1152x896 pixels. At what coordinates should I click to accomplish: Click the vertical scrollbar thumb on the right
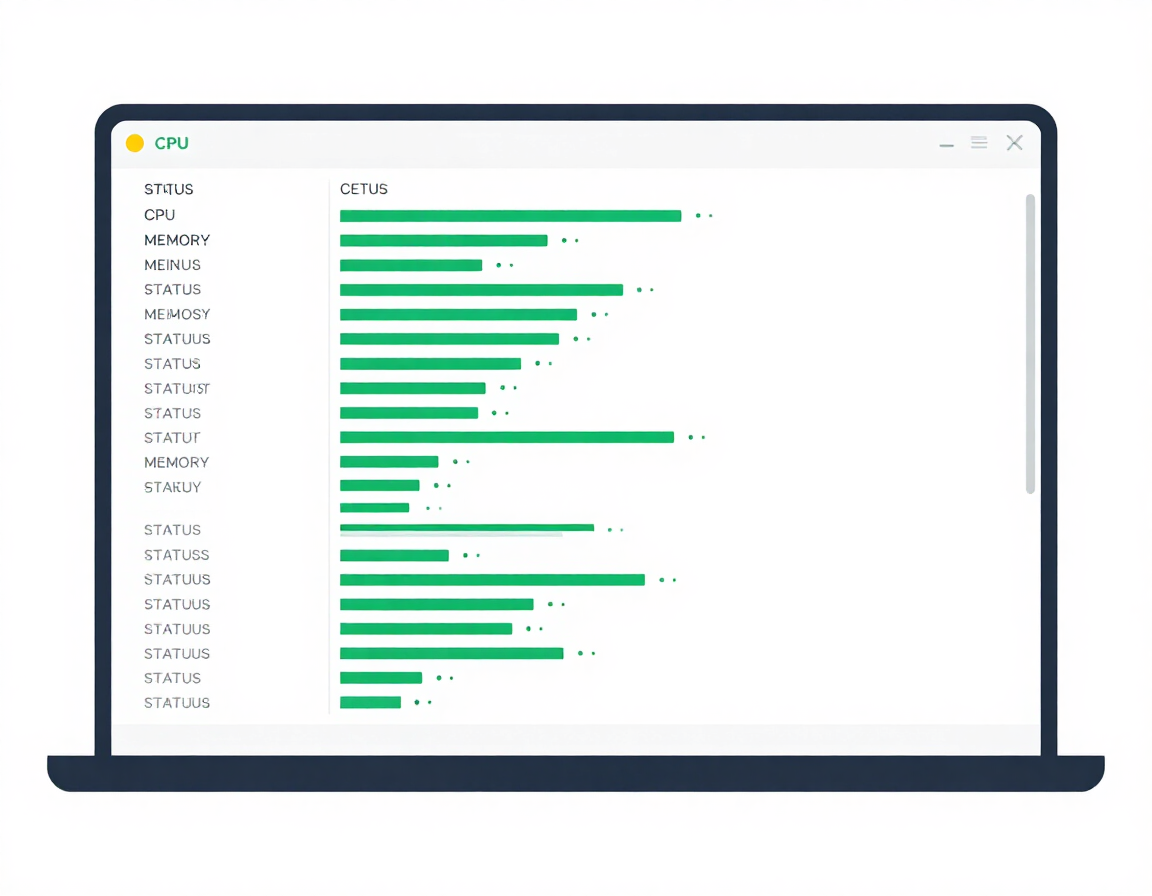pos(1030,344)
